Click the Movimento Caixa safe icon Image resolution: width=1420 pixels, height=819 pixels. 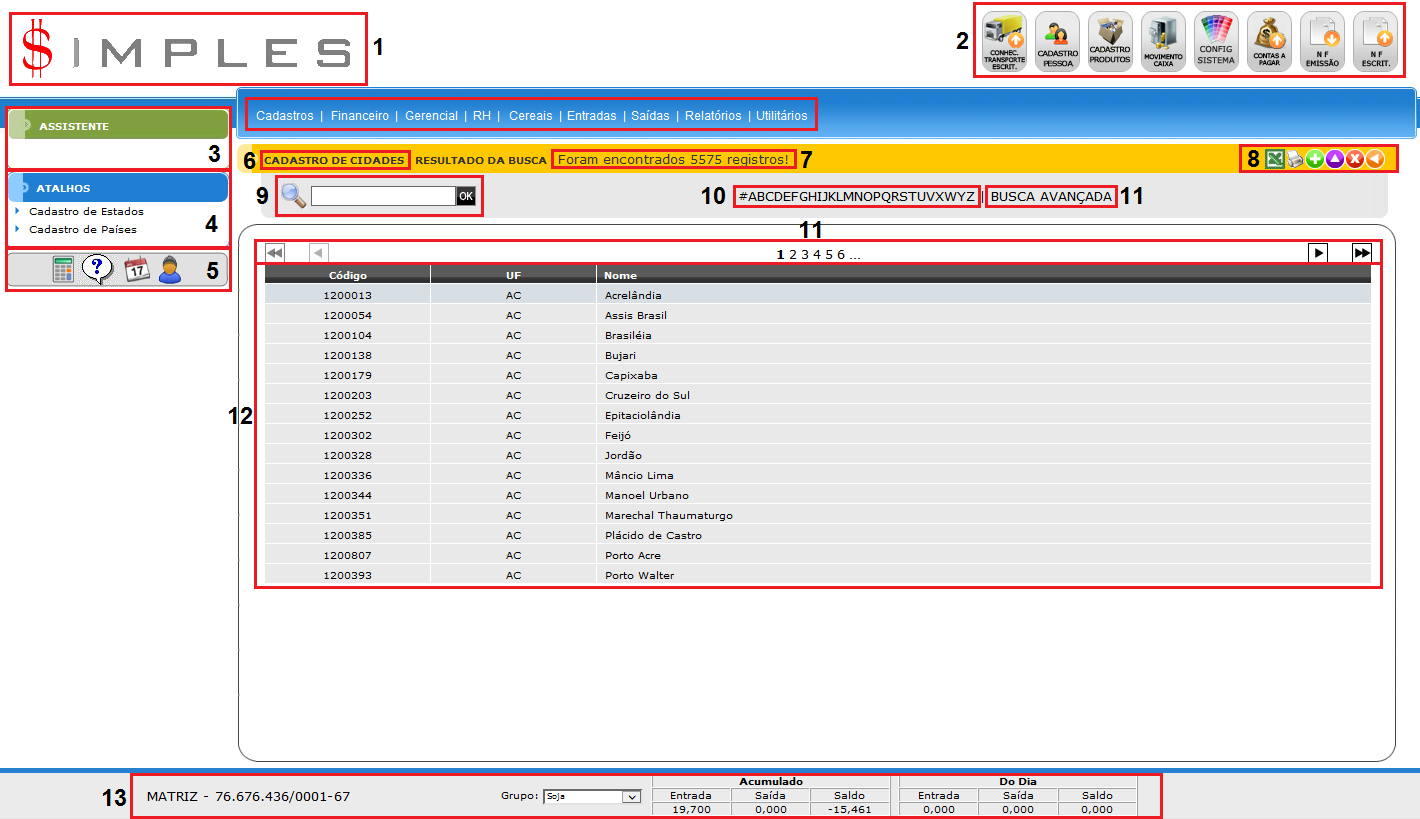coord(1163,42)
